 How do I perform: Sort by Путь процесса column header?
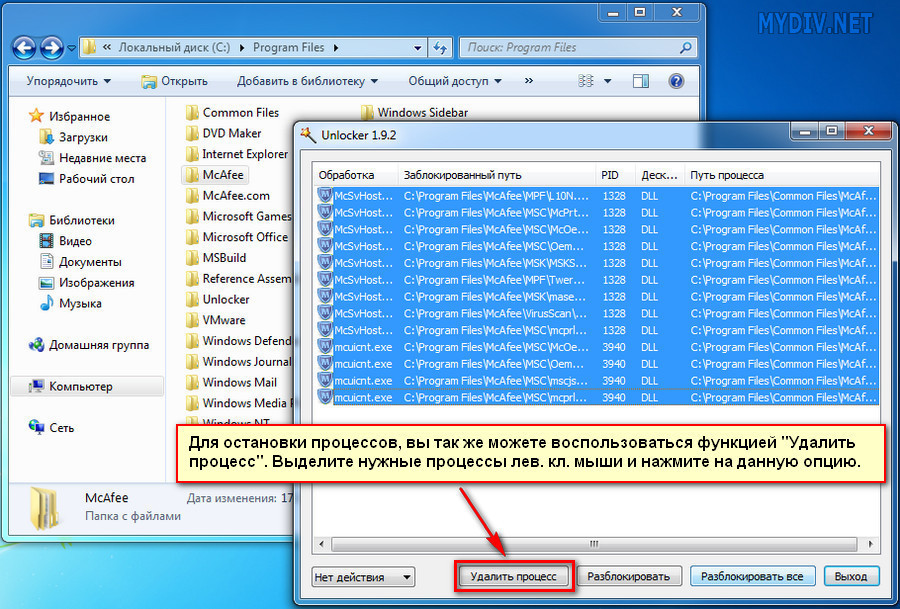(782, 175)
